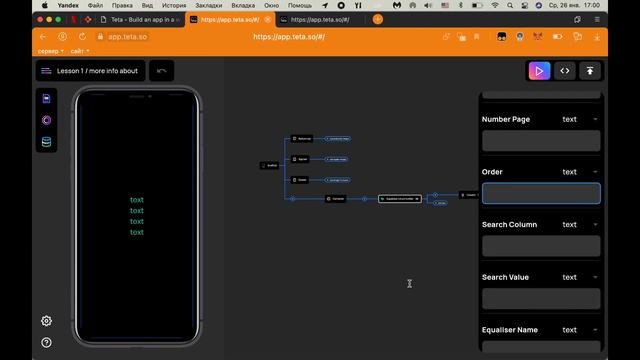Go back with browser back arrow
This screenshot has width=640, height=360.
pos(43,37)
